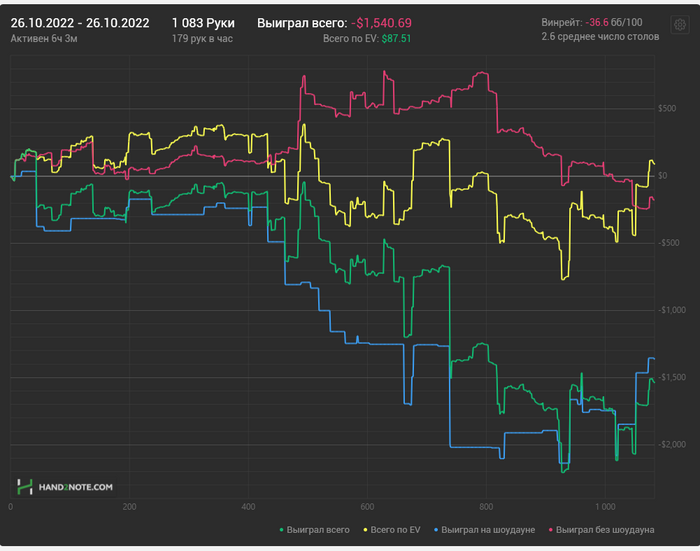Image resolution: width=700 pixels, height=551 pixels.
Task: Toggle the 'Всего по EV' yellow legend entry
Action: (x=392, y=530)
